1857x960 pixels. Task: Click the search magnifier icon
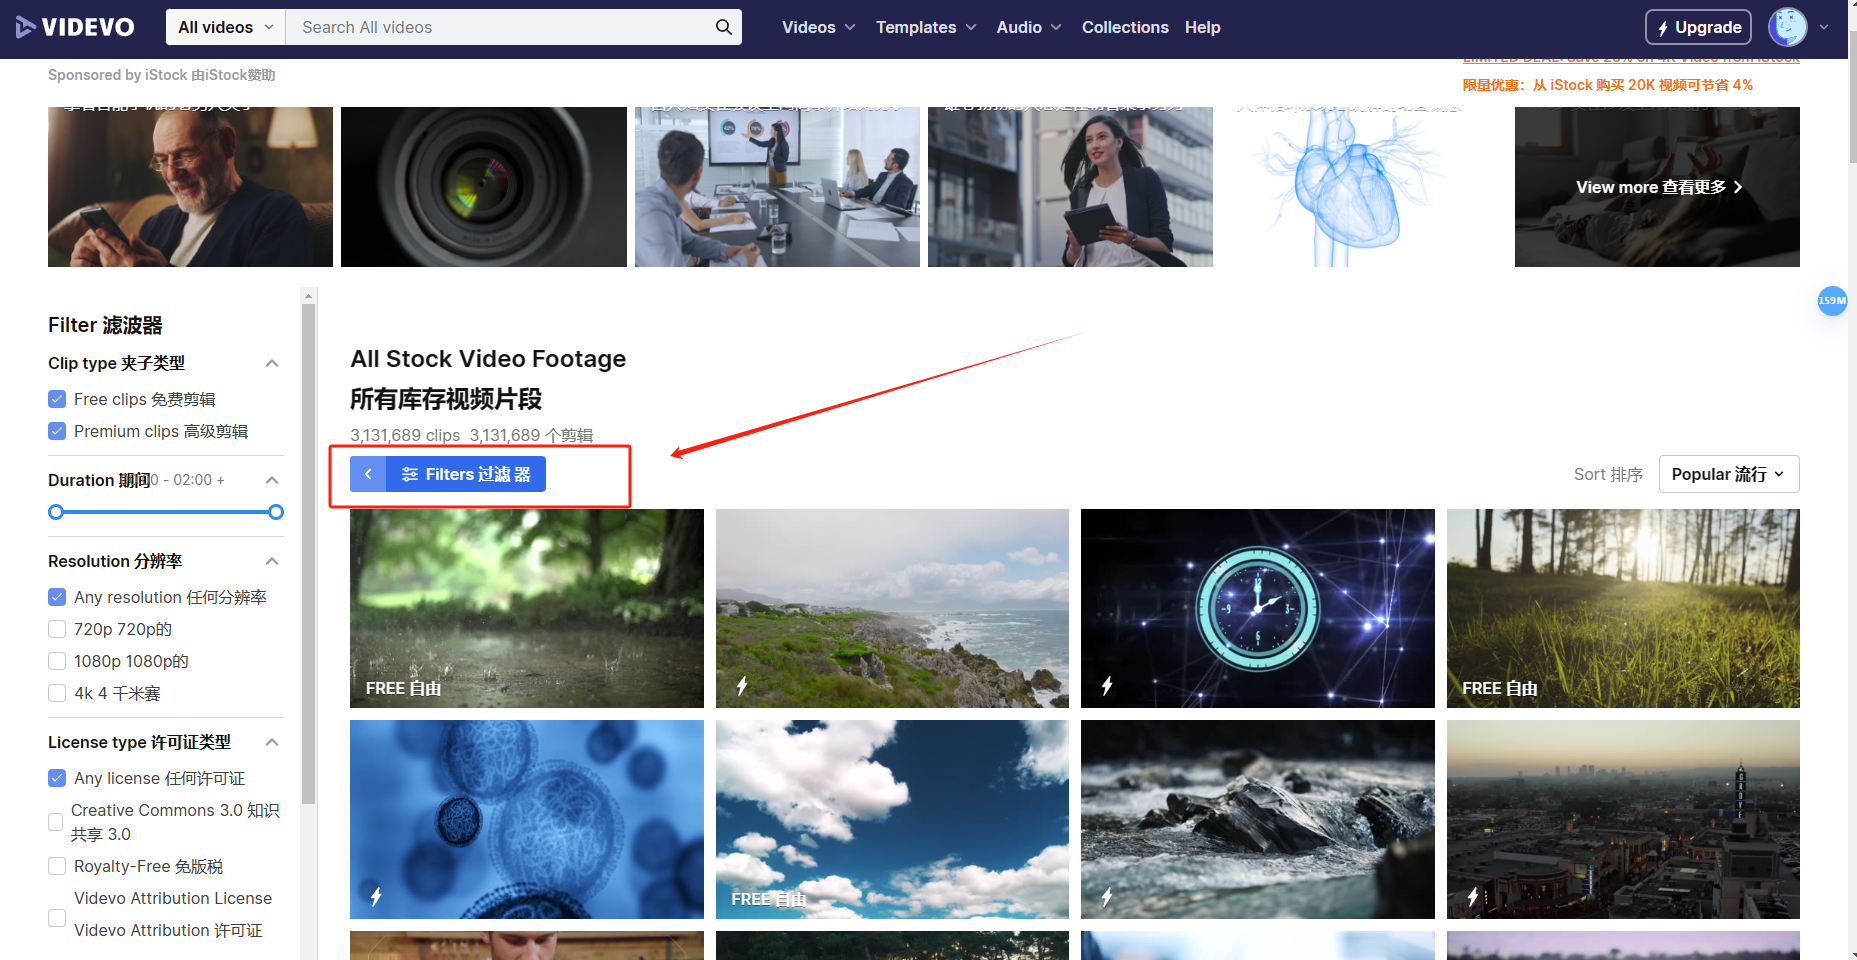724,27
